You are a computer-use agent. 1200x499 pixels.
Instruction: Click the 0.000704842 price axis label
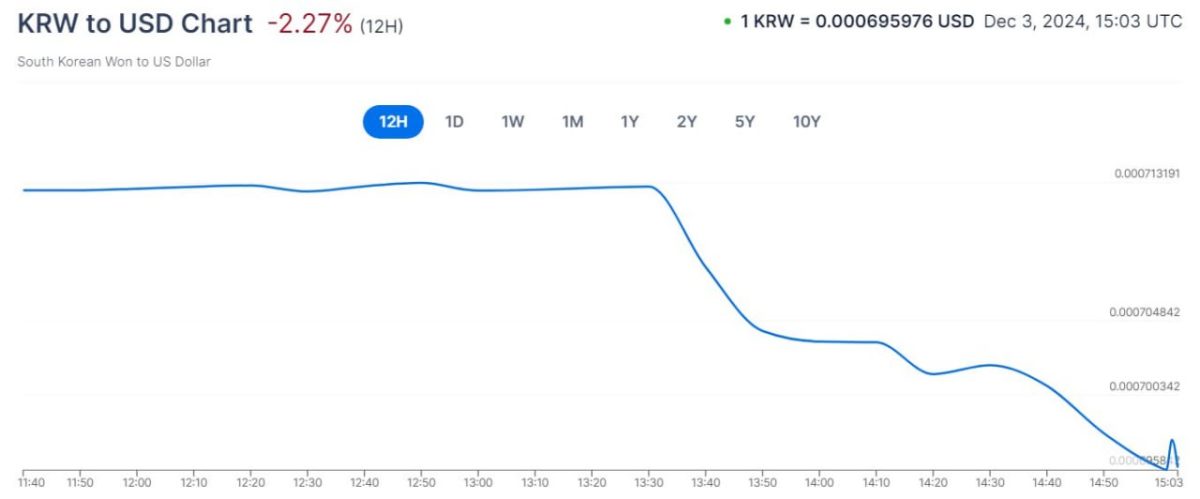1147,312
